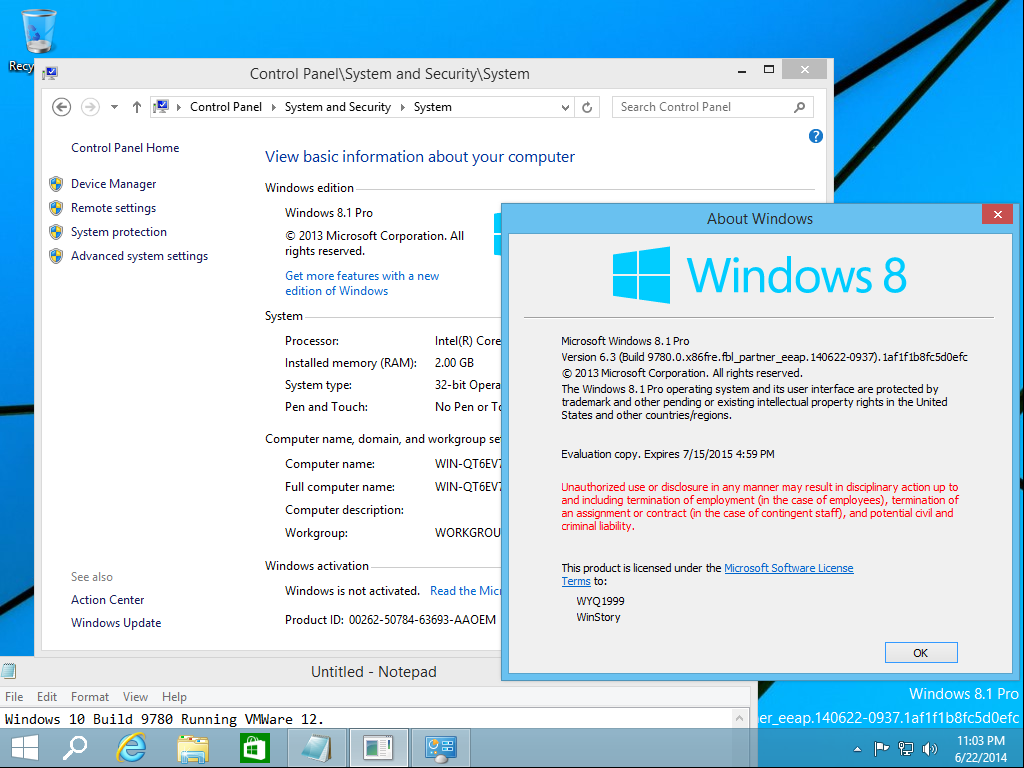Image resolution: width=1024 pixels, height=768 pixels.
Task: Click OK in the About Windows dialog
Action: tap(921, 652)
